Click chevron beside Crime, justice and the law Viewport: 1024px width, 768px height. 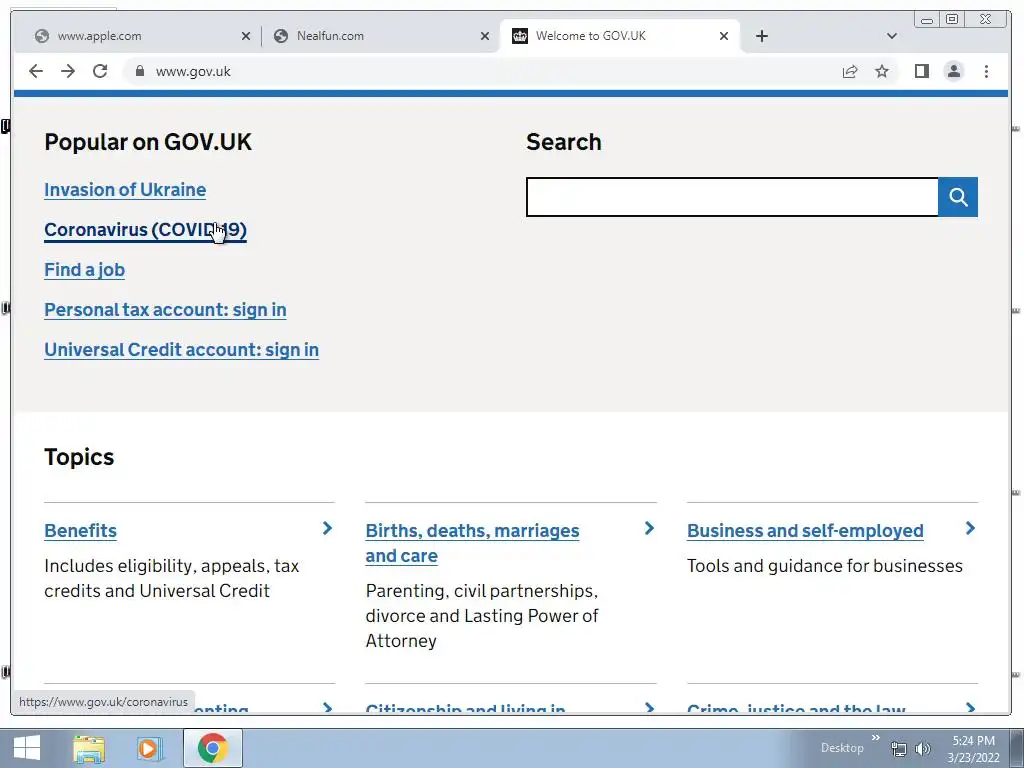[x=970, y=708]
